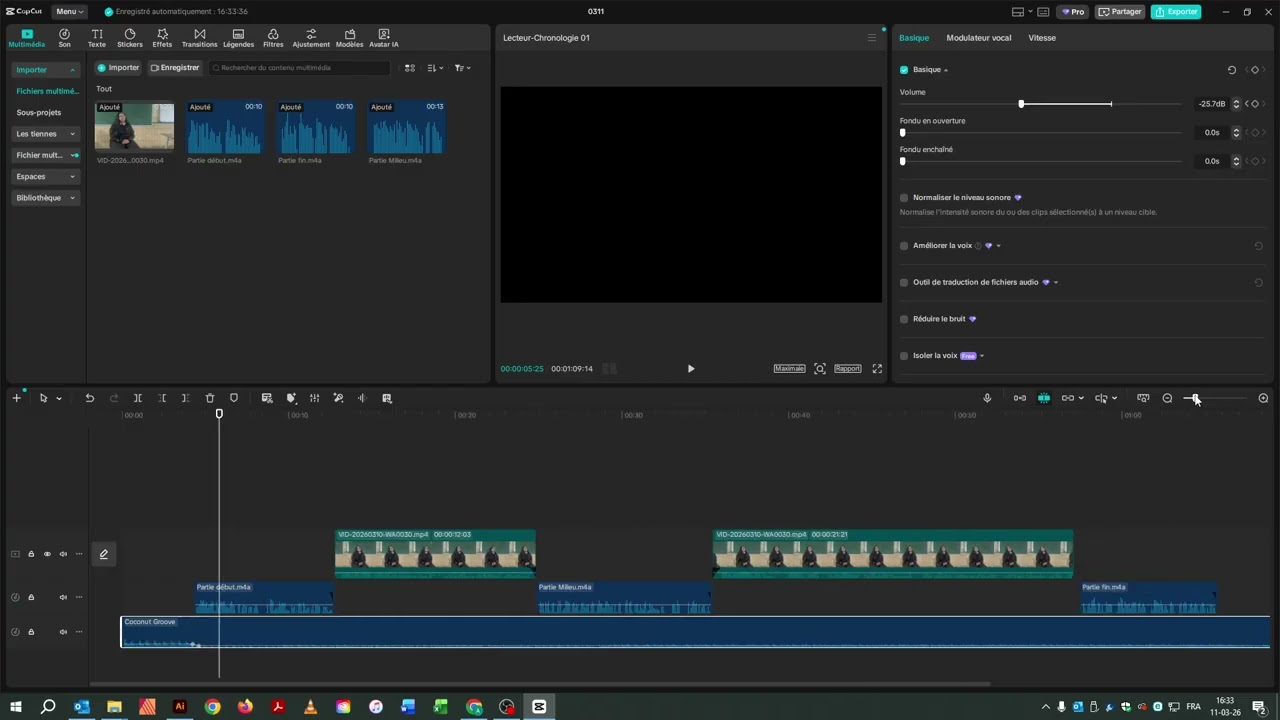Viewport: 1280px width, 720px height.
Task: Click the Split clip tool icon
Action: pos(138,398)
